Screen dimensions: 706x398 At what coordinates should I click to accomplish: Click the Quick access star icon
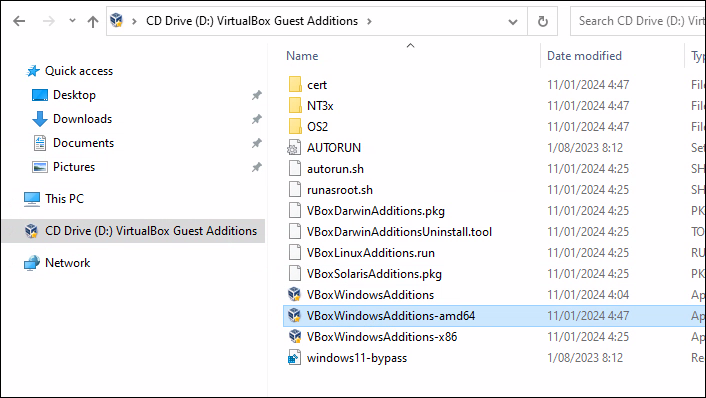pos(32,71)
